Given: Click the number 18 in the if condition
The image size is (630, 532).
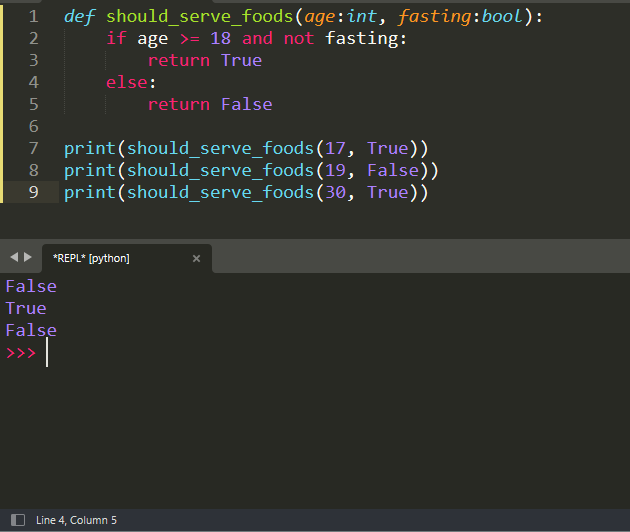Looking at the screenshot, I should point(220,39).
